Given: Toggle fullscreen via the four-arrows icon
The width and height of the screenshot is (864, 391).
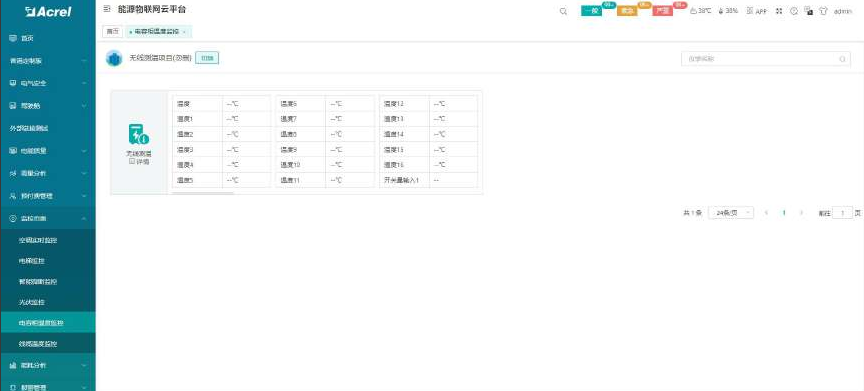Looking at the screenshot, I should 779,11.
